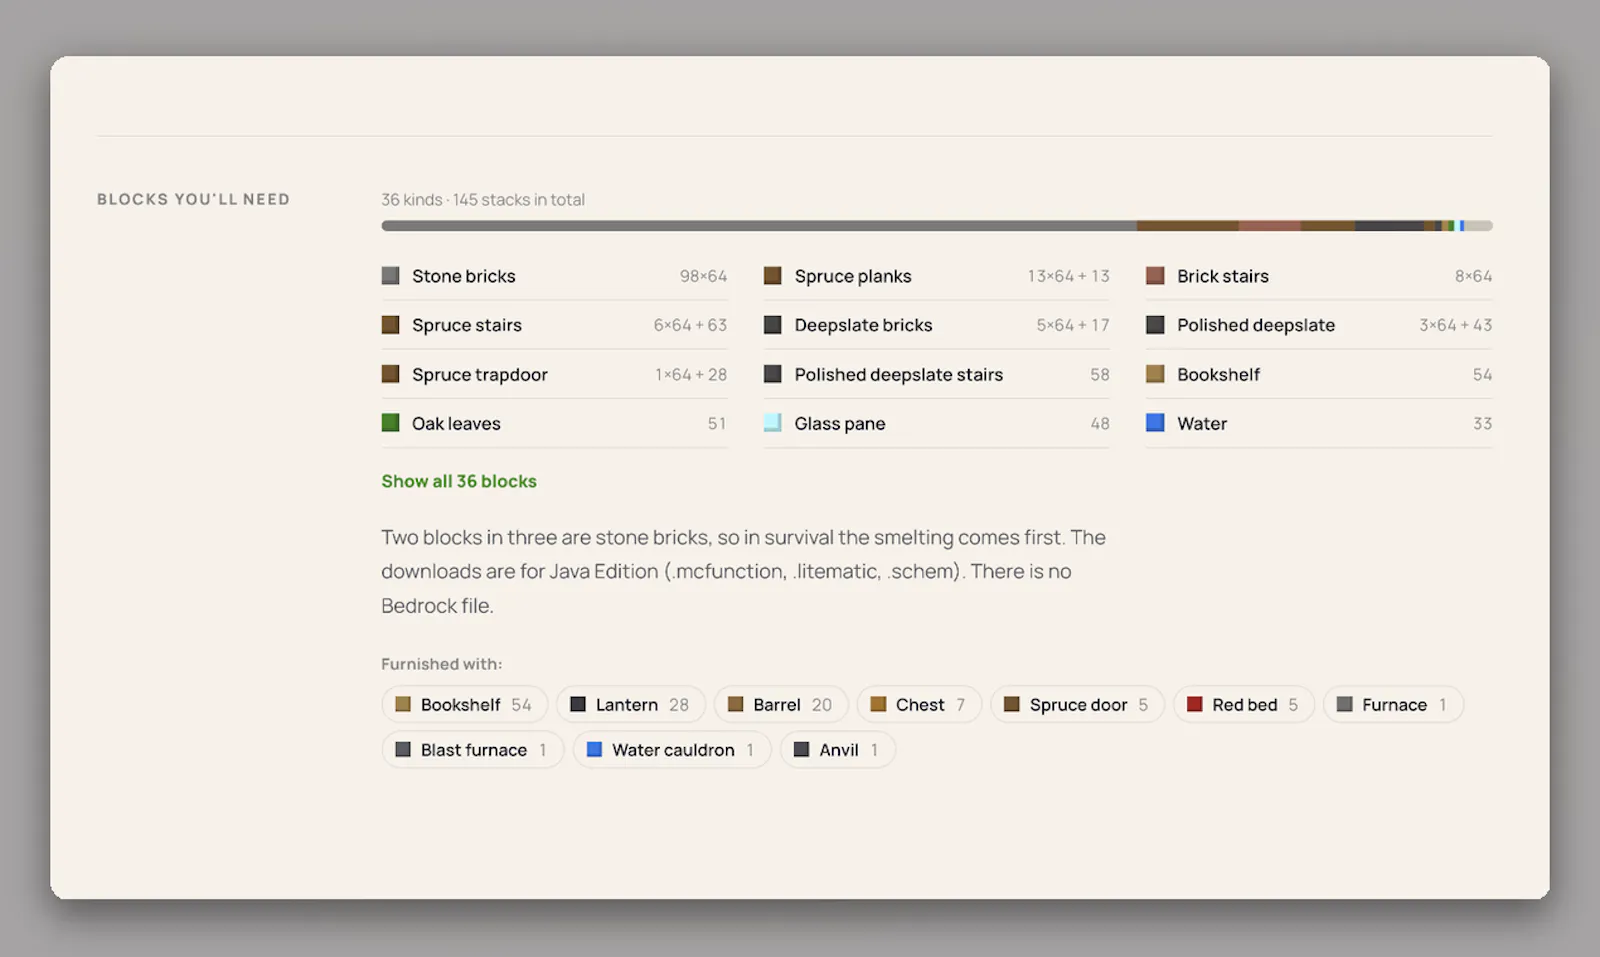Expand the list with Show all 36 blocks
Screen dimensions: 1600x957
click(459, 481)
